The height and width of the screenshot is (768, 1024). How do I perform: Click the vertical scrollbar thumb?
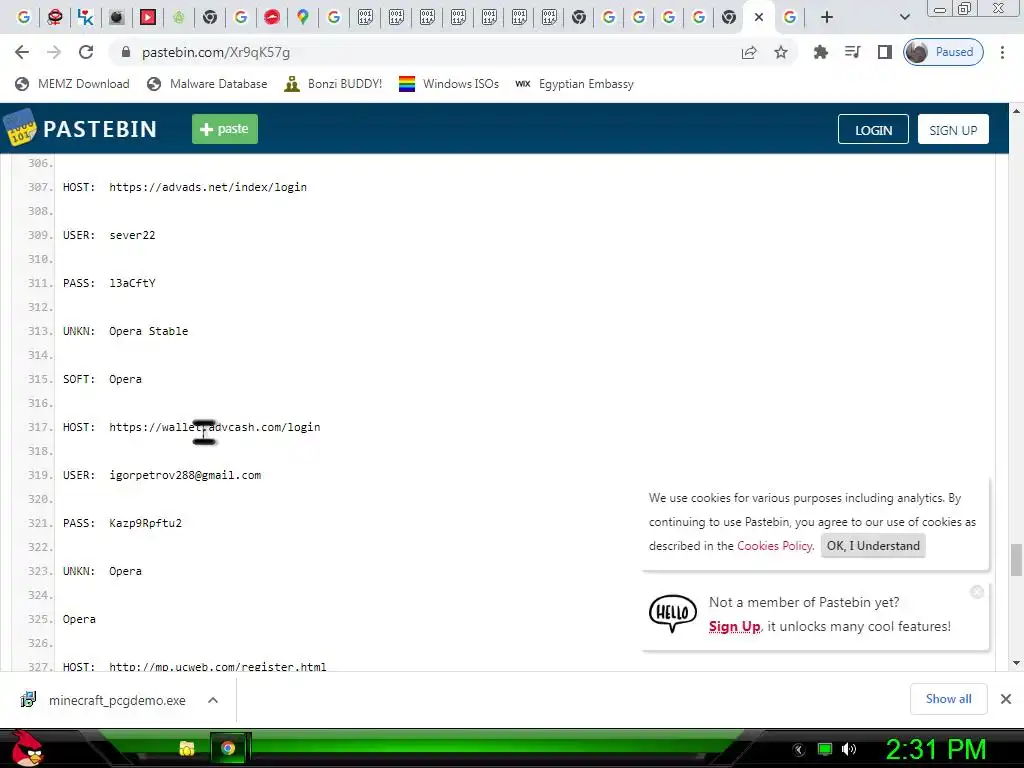(x=1016, y=560)
